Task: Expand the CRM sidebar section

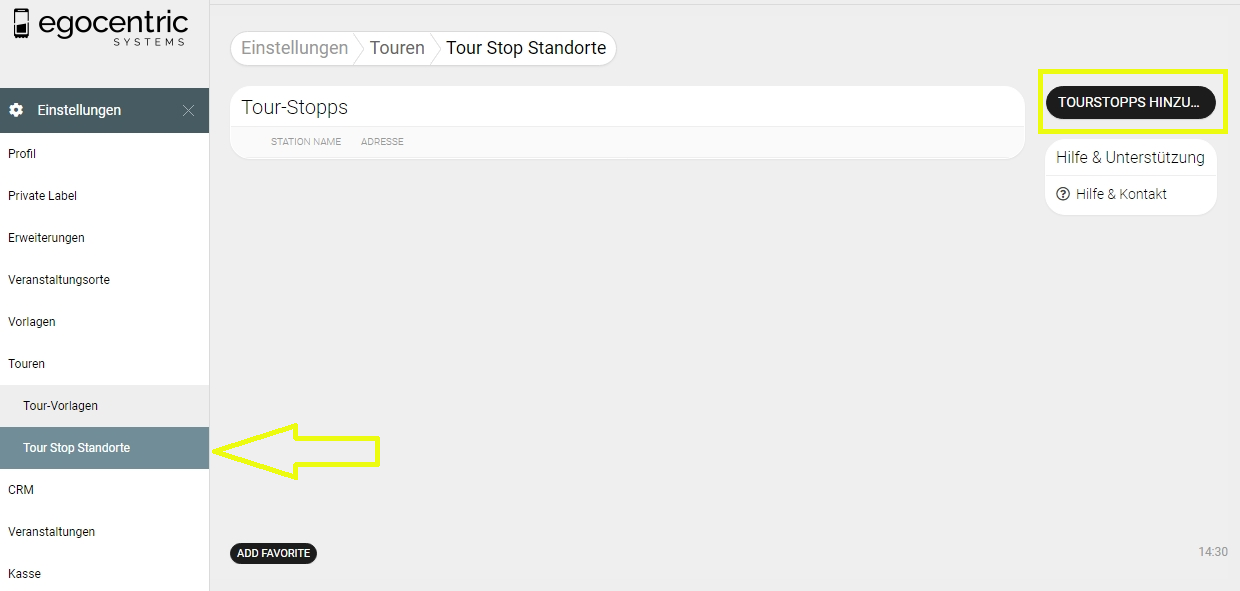Action: [21, 490]
